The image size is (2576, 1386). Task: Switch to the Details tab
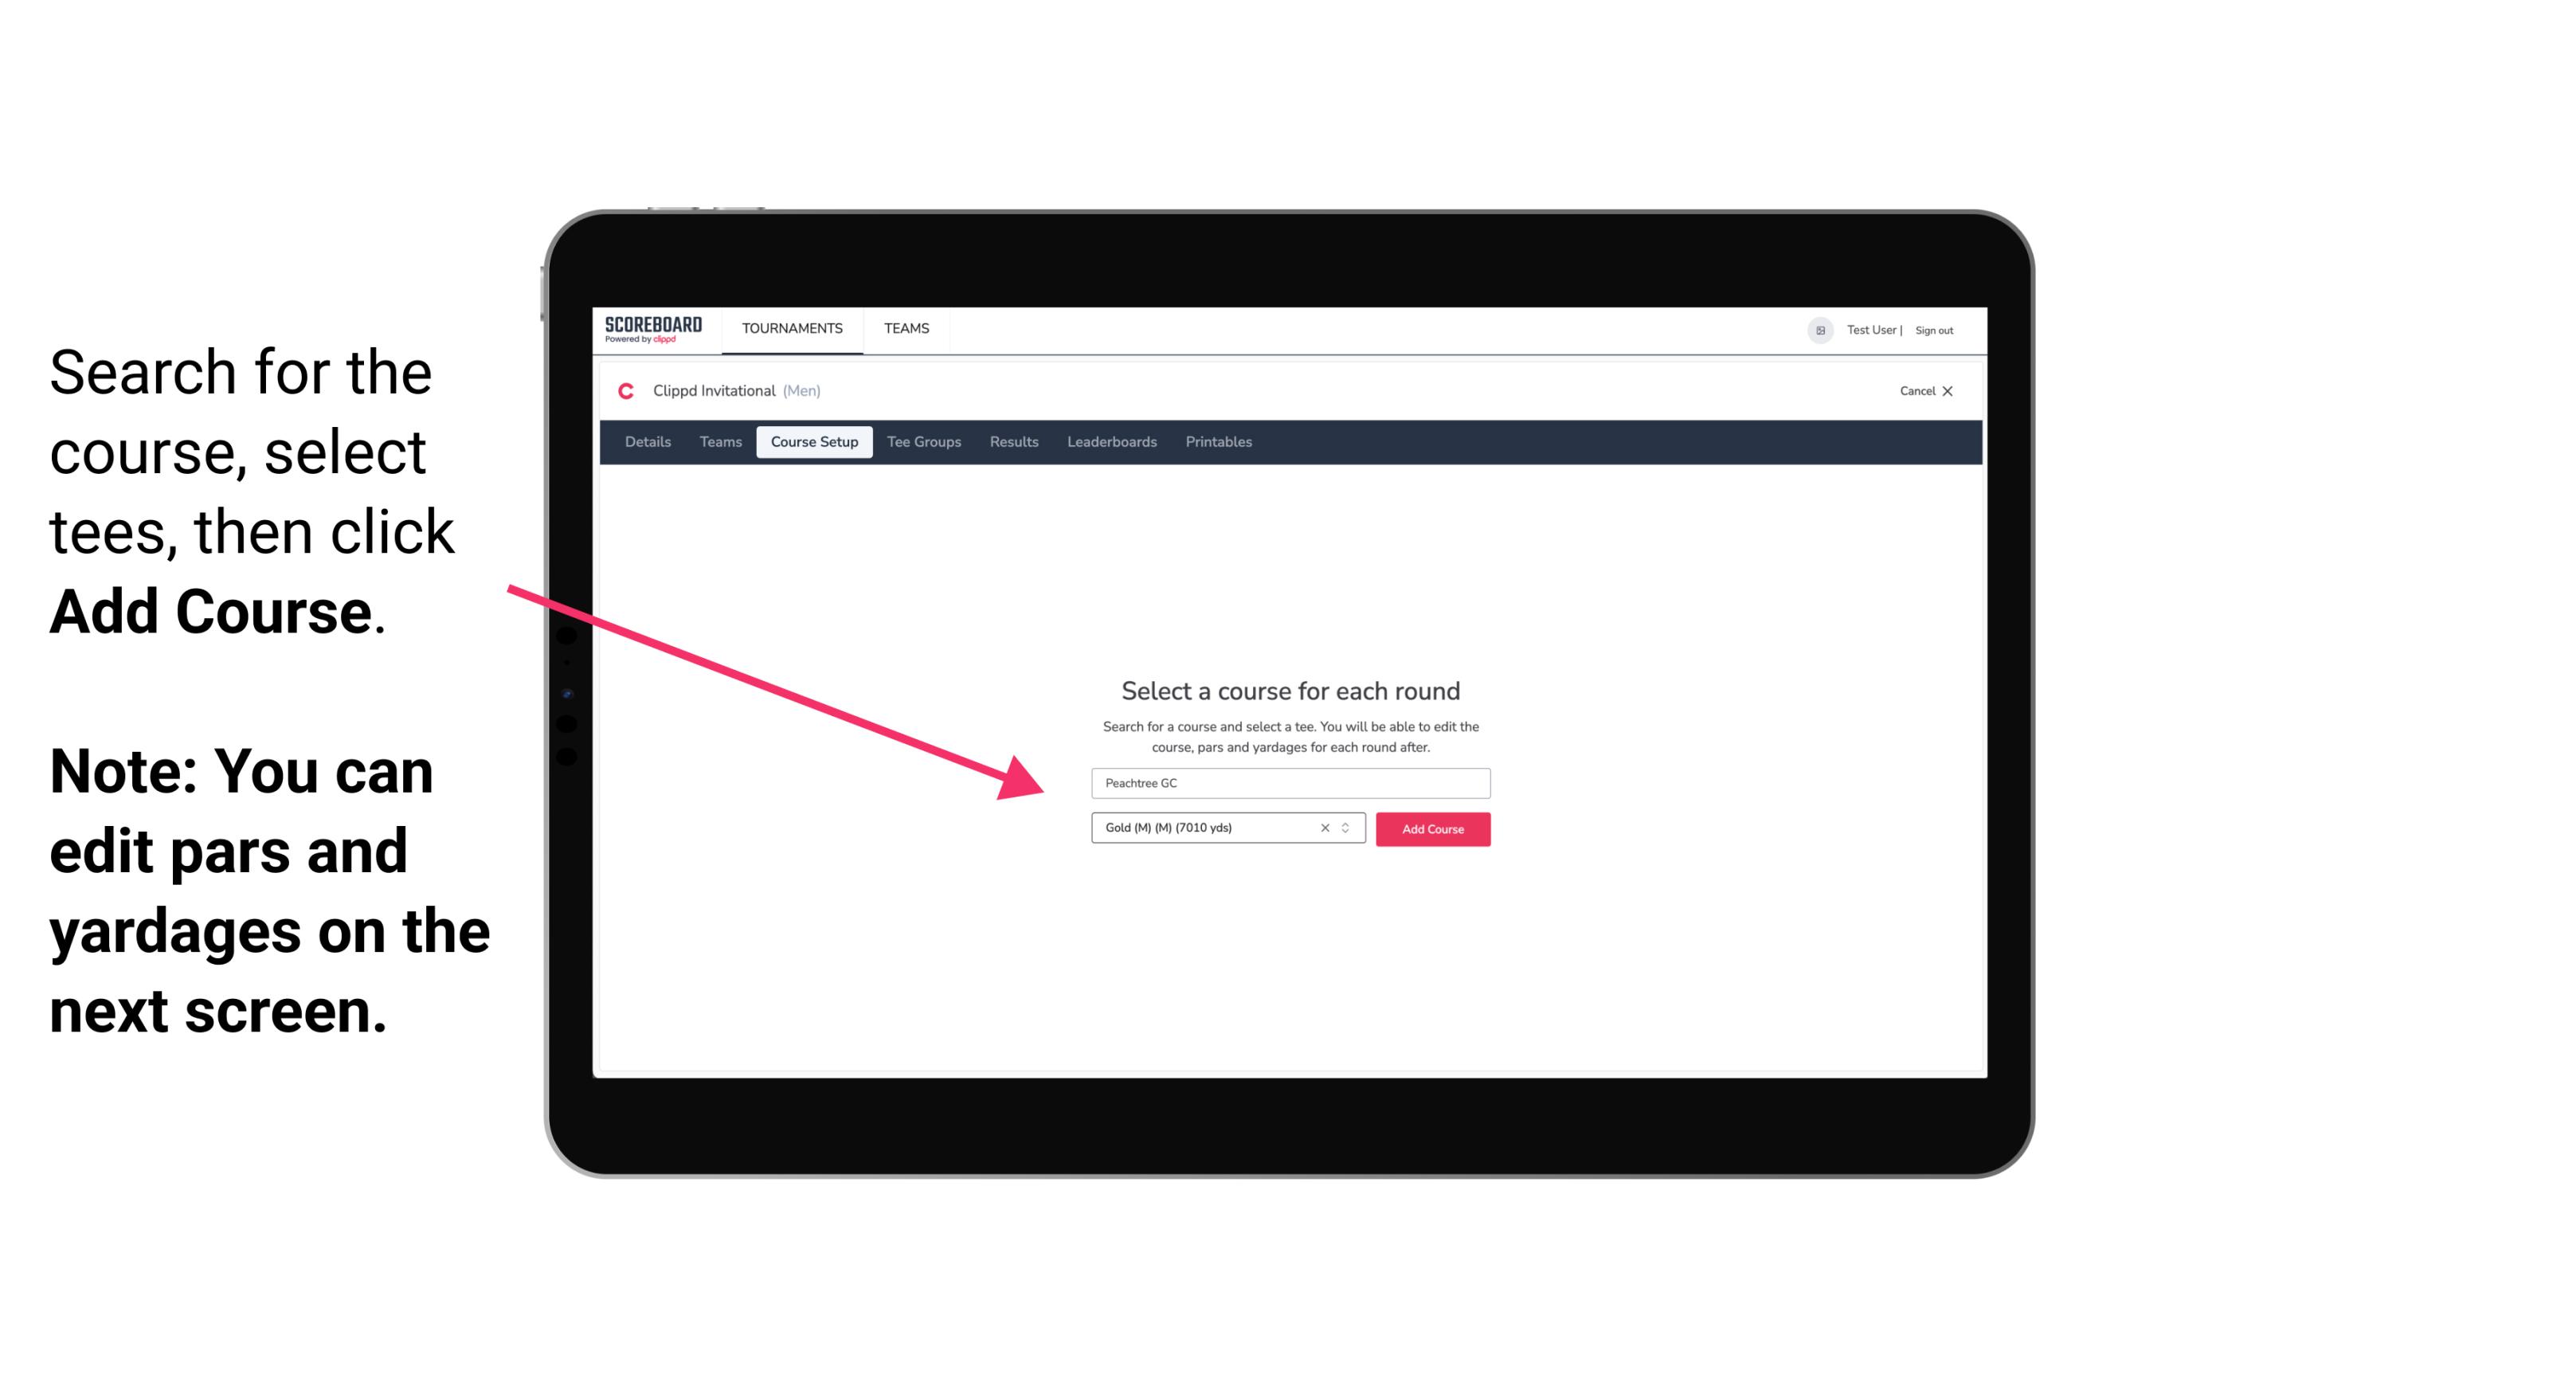pyautogui.click(x=647, y=442)
